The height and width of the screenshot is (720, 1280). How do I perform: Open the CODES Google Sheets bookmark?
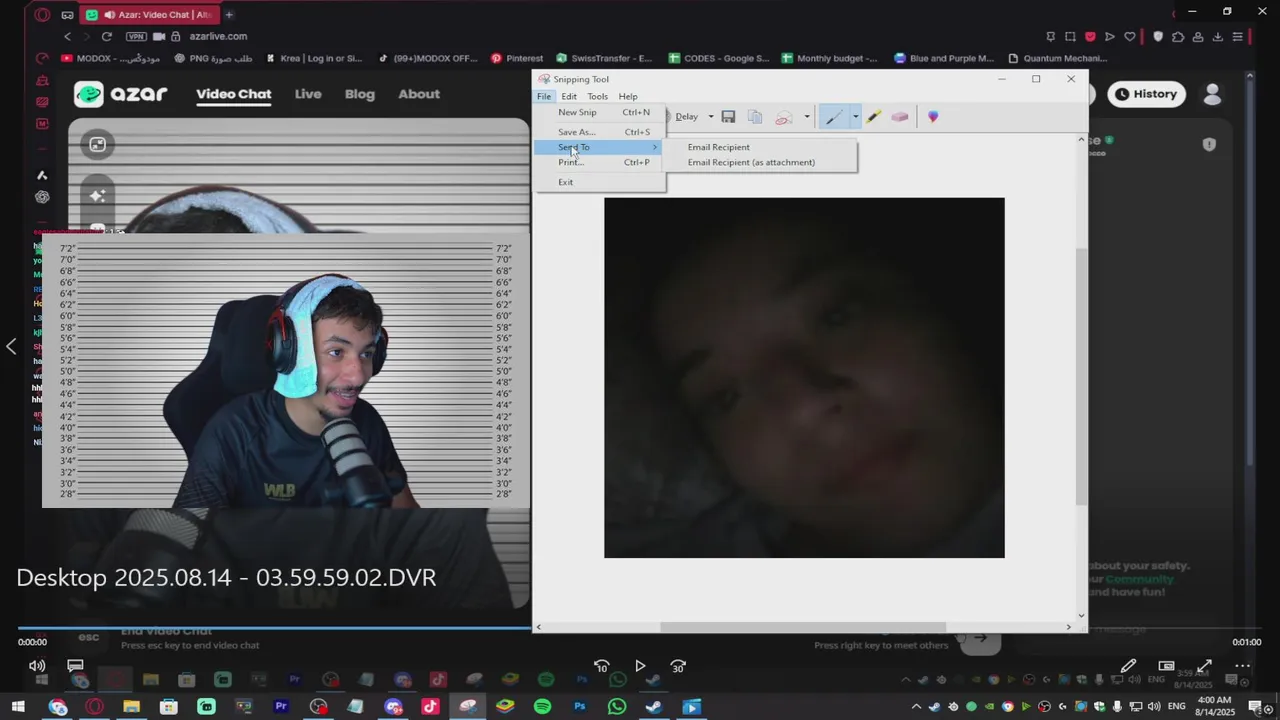click(718, 58)
